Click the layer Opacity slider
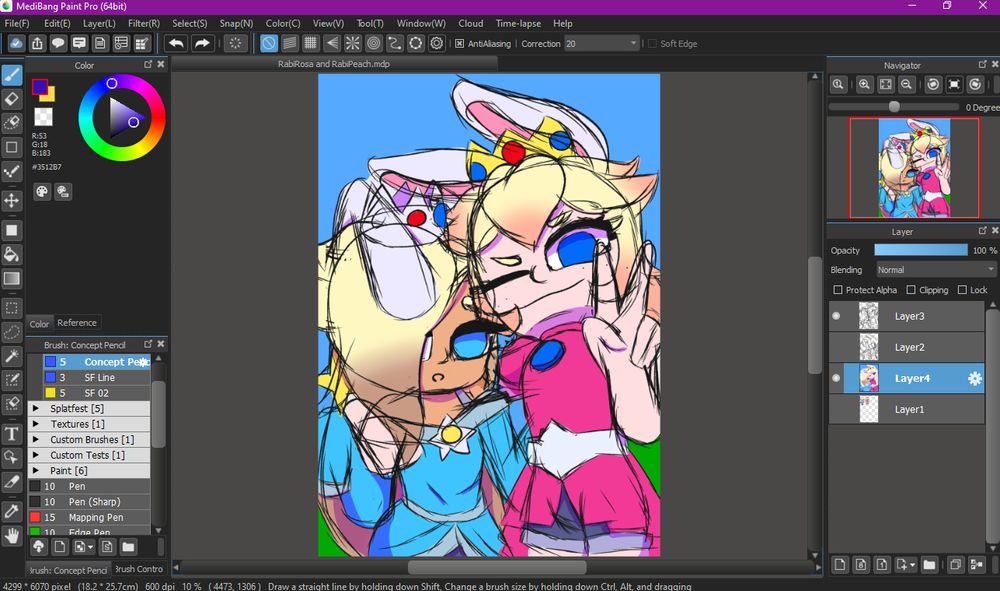 pyautogui.click(x=920, y=250)
